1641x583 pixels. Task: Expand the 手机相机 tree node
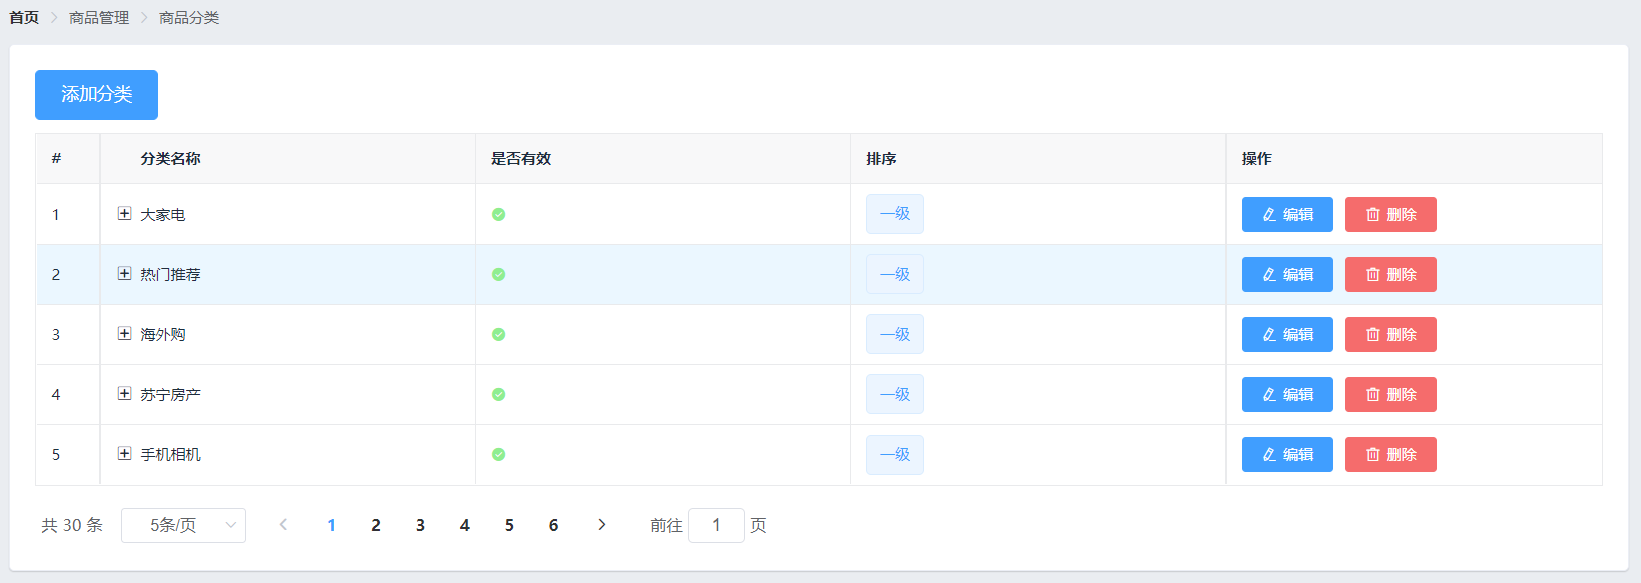tap(124, 454)
